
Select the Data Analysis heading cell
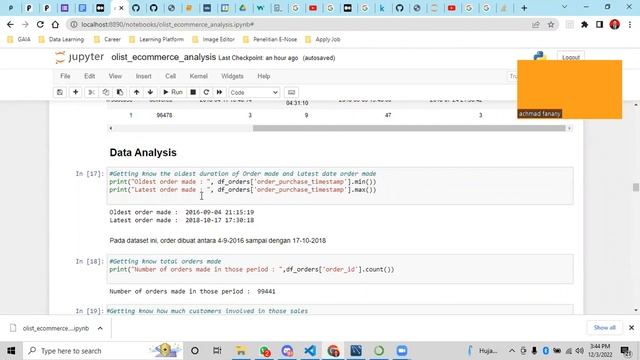coord(143,153)
